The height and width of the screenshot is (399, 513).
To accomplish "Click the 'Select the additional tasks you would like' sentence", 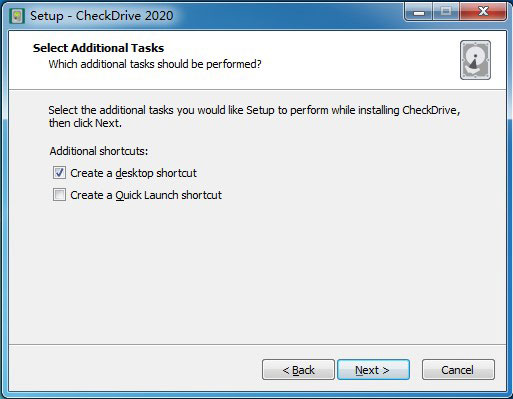I will [254, 110].
